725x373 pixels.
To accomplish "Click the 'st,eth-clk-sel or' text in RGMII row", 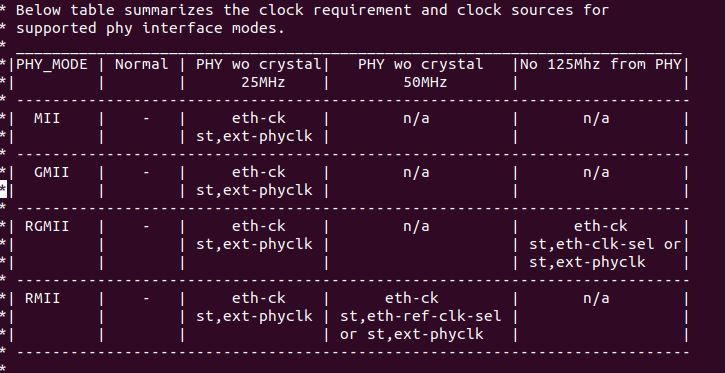I will tap(605, 244).
